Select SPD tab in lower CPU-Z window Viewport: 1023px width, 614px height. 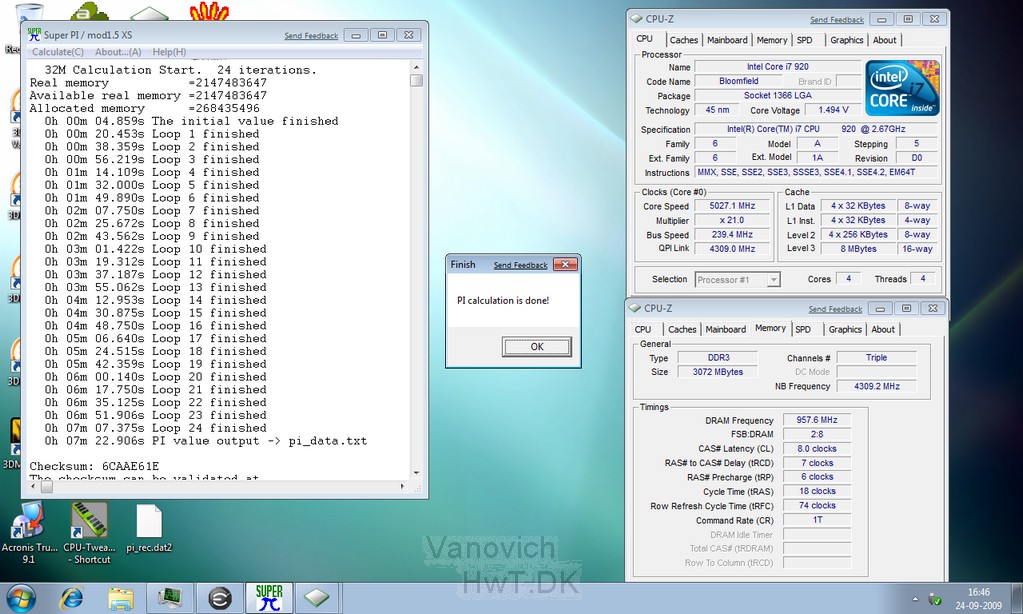pos(803,330)
